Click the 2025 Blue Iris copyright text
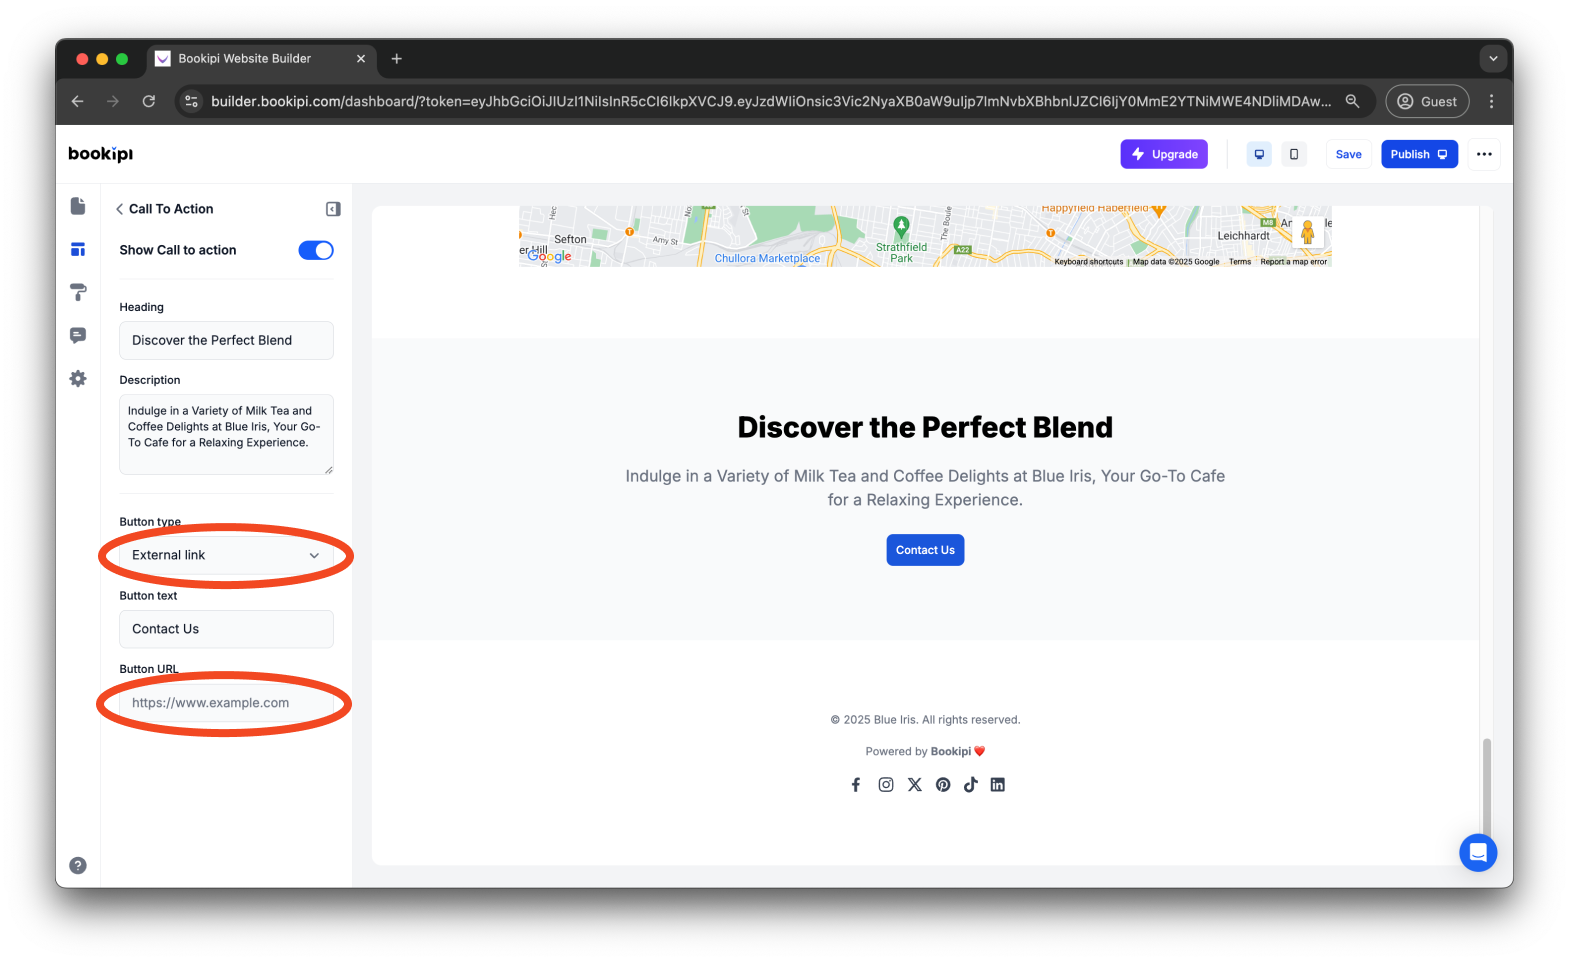 click(925, 720)
